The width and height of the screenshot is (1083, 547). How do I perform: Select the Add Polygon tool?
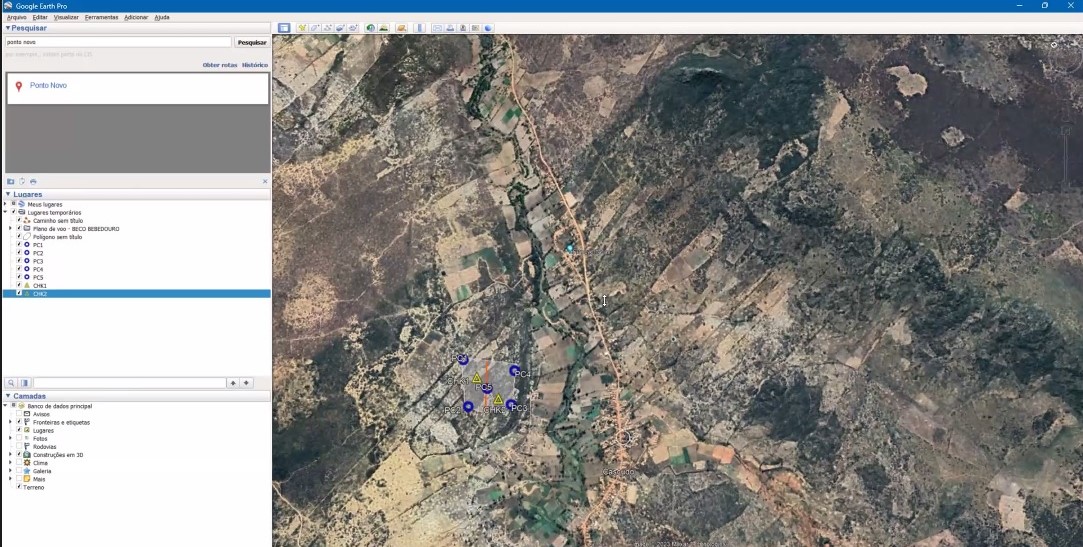coord(314,28)
